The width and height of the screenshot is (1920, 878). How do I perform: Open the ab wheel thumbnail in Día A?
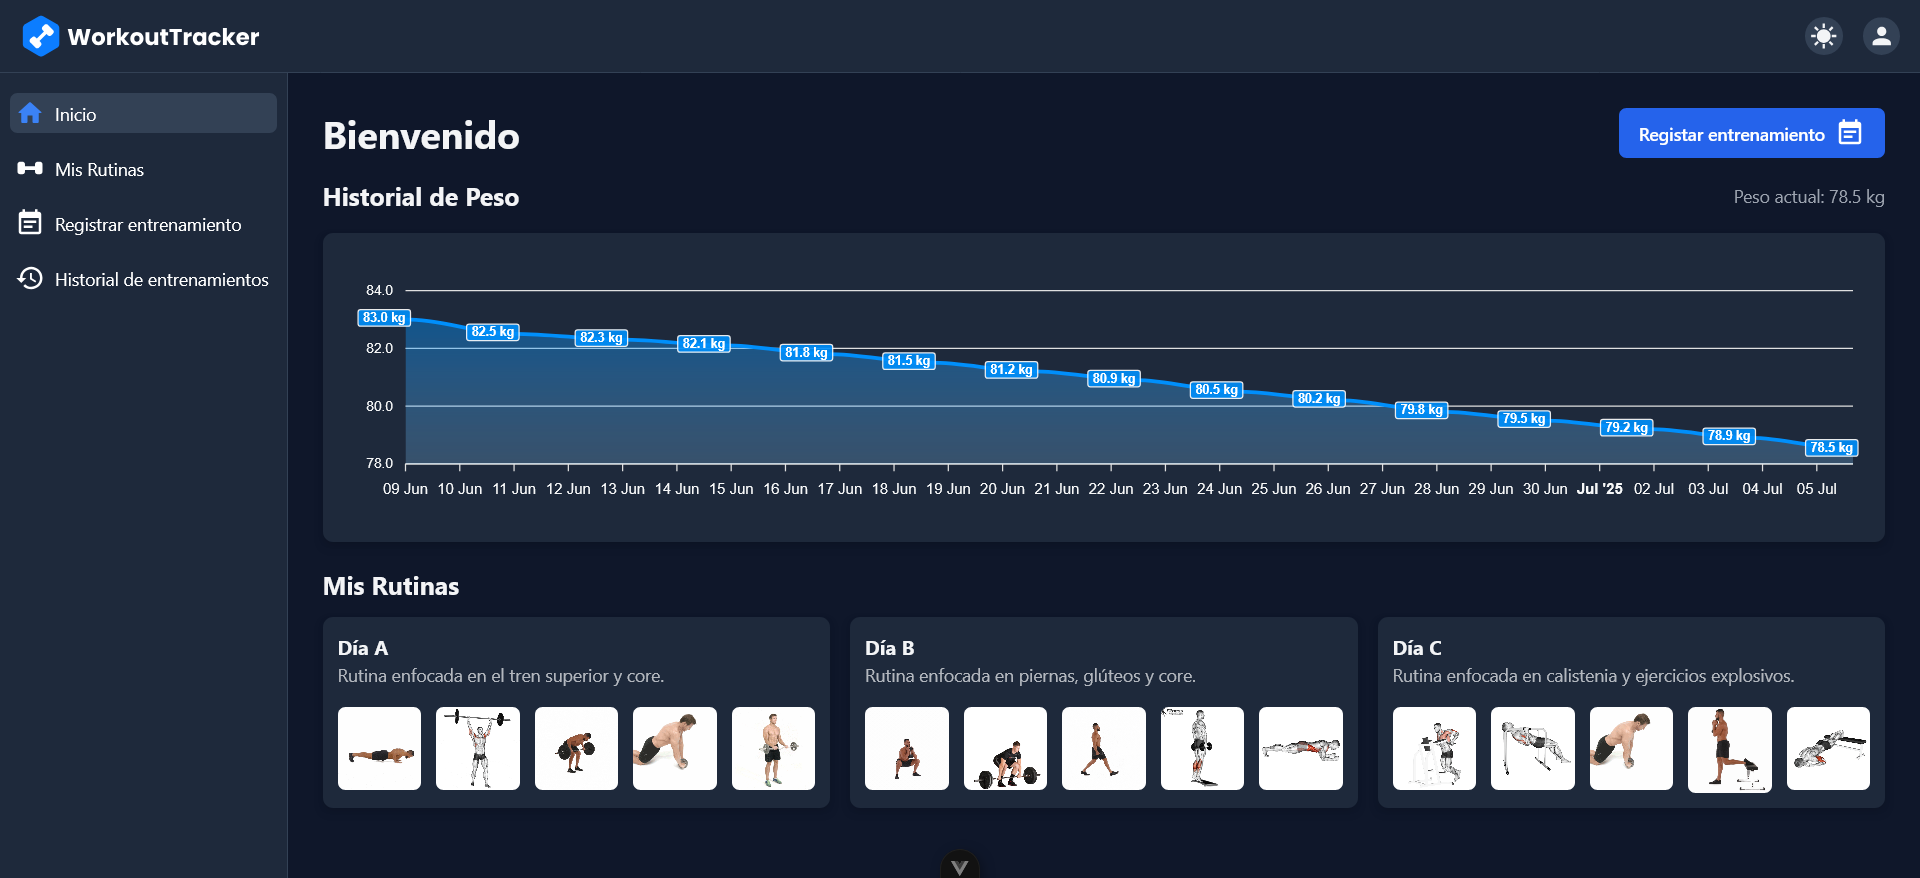click(x=675, y=749)
